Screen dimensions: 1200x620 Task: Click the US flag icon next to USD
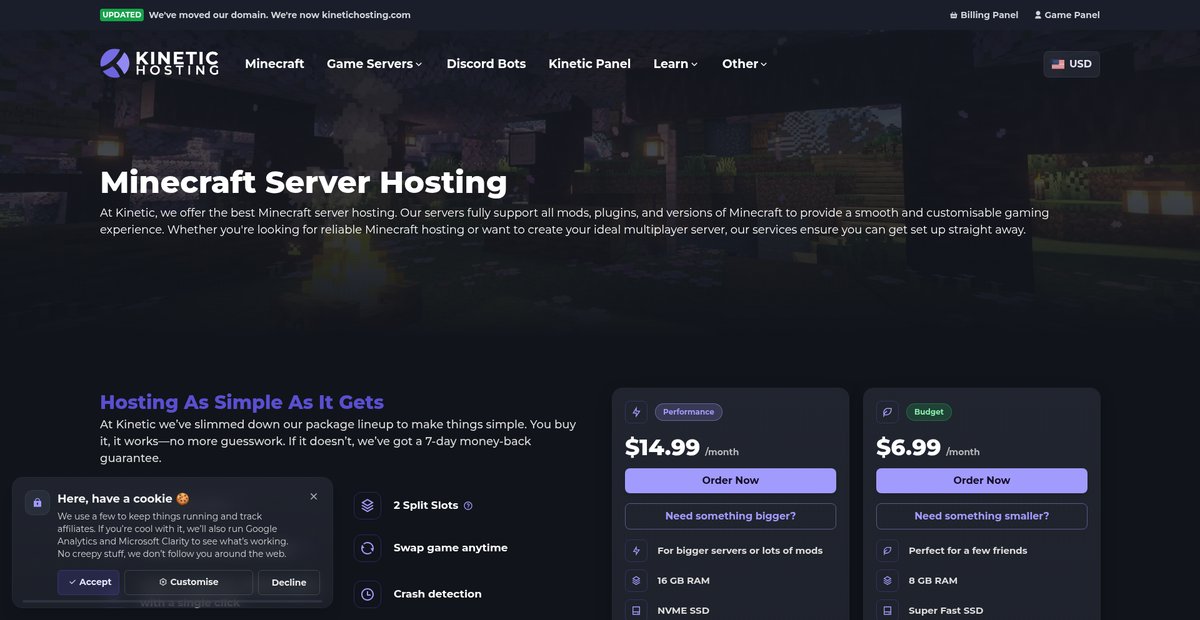tap(1058, 64)
